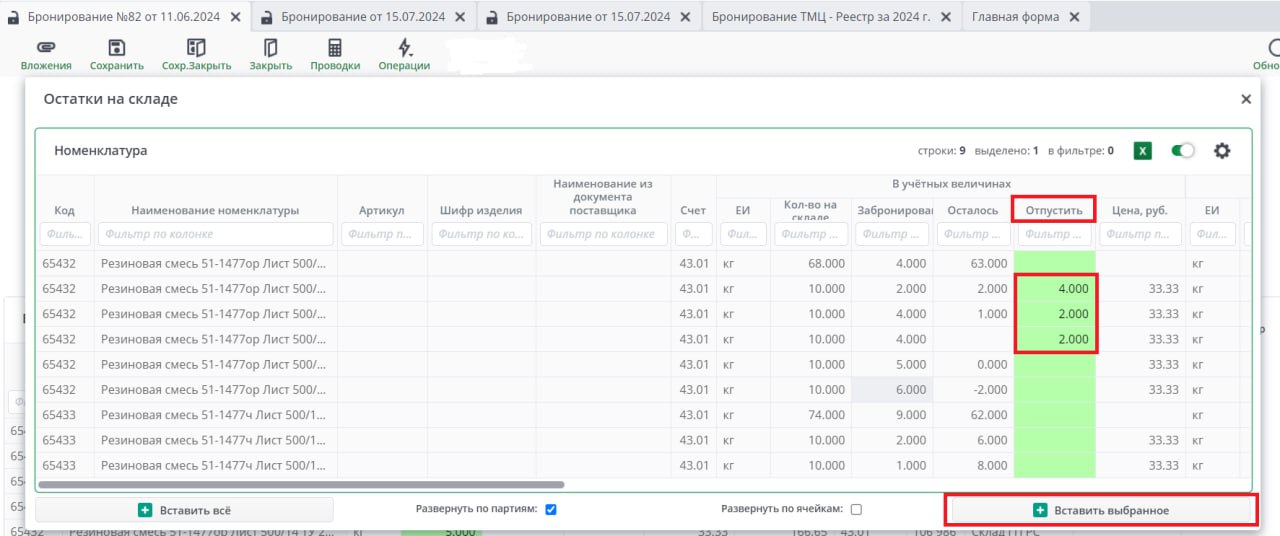Uncheck Развернуть по партиям checkbox
Image resolution: width=1280 pixels, height=536 pixels.
click(x=551, y=509)
